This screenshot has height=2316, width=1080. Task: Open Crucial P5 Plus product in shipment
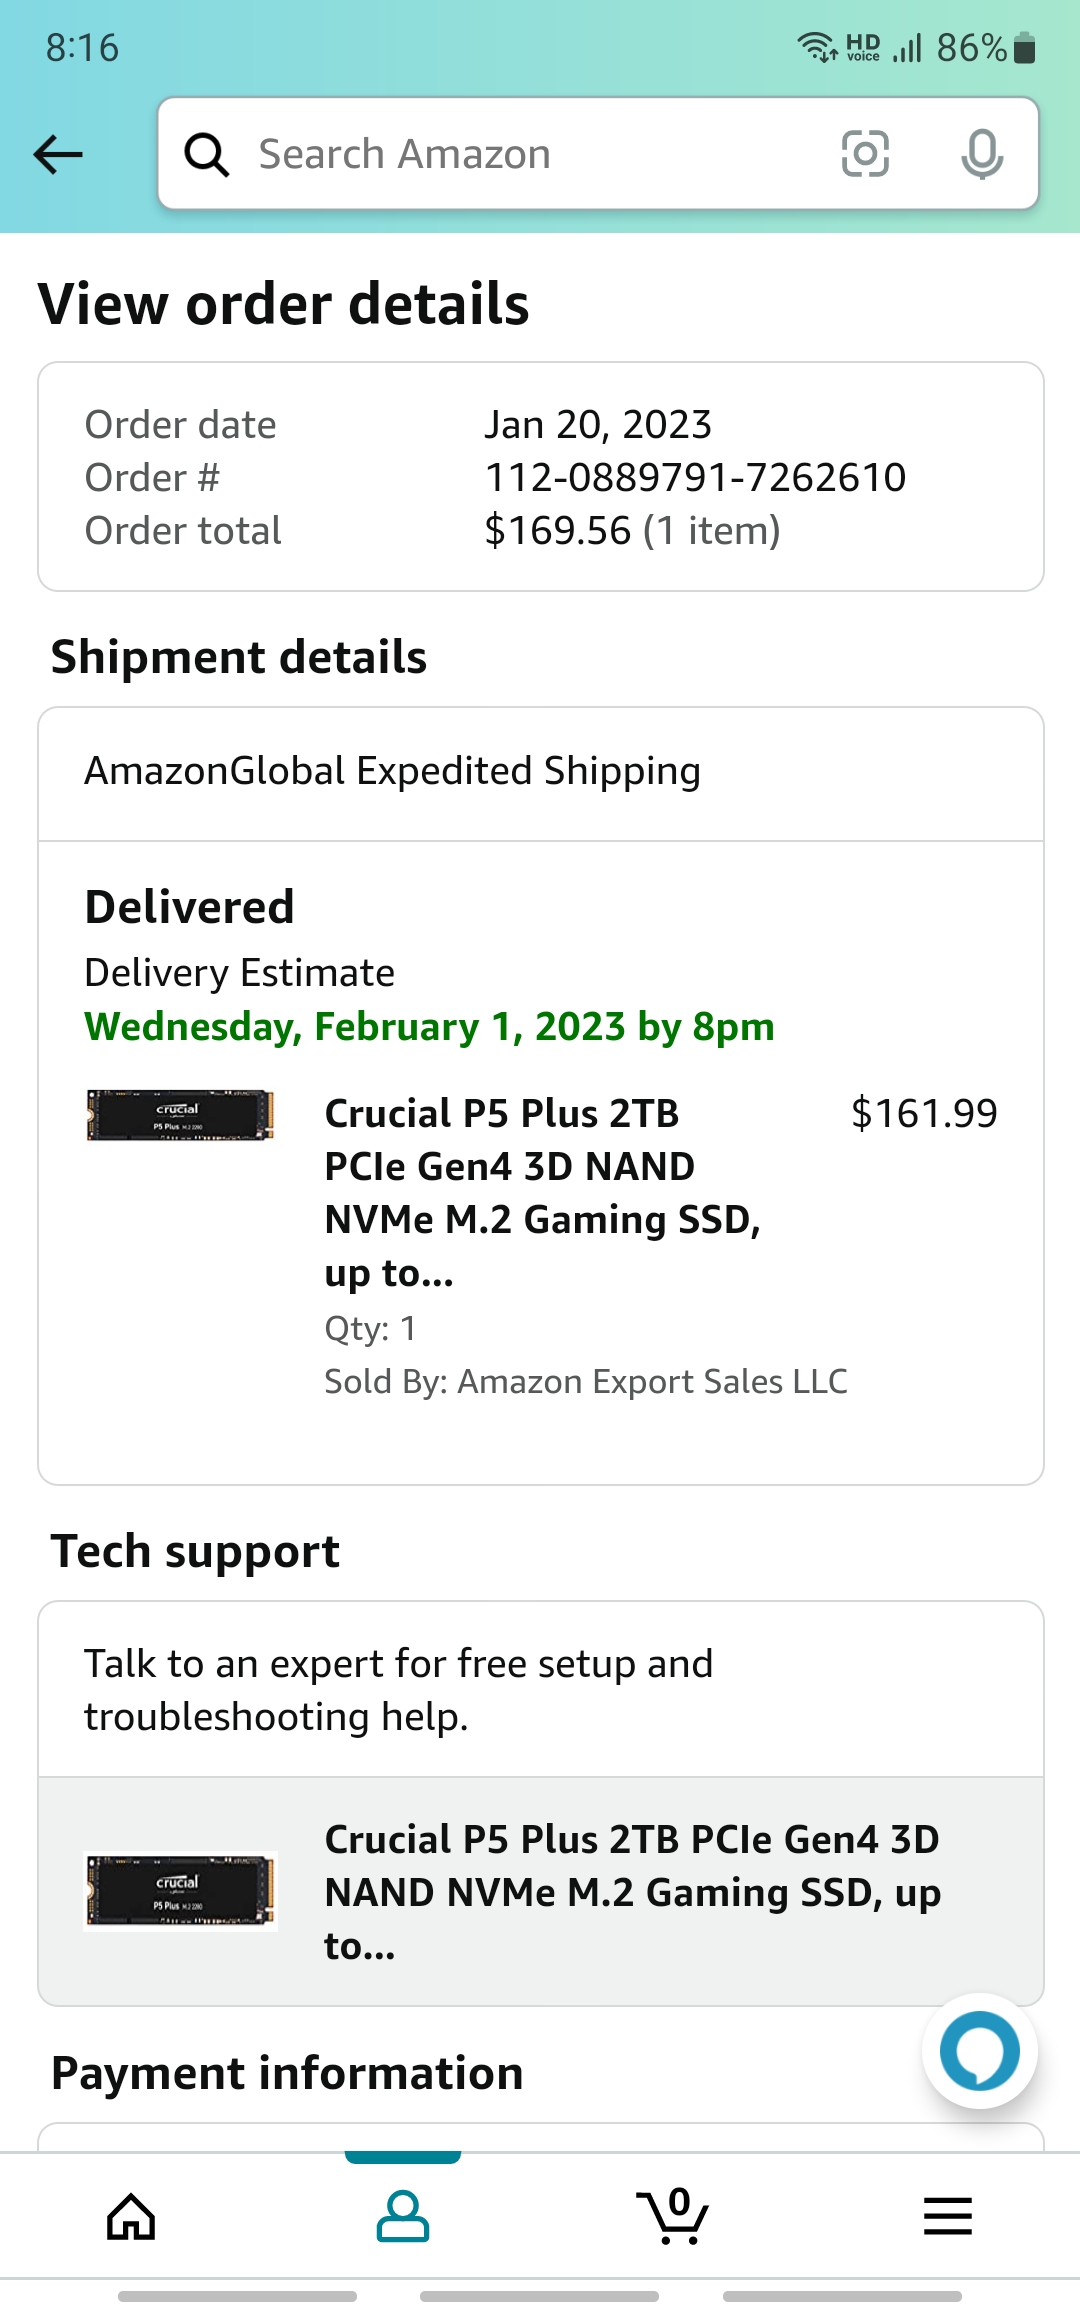coord(543,1192)
